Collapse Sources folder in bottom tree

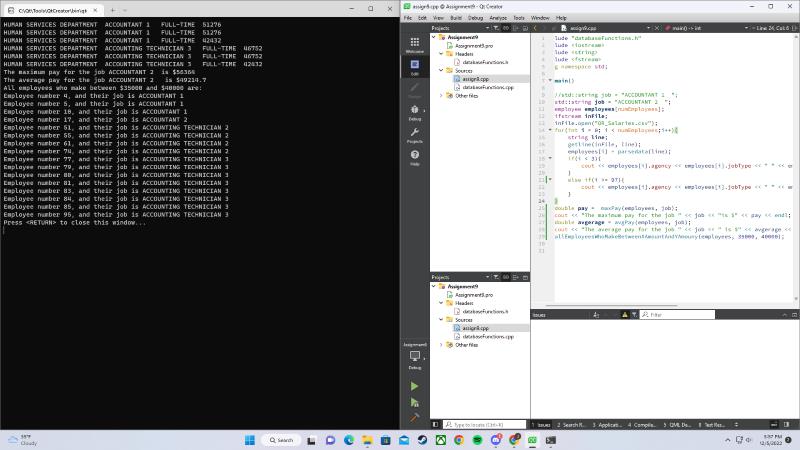(x=441, y=319)
